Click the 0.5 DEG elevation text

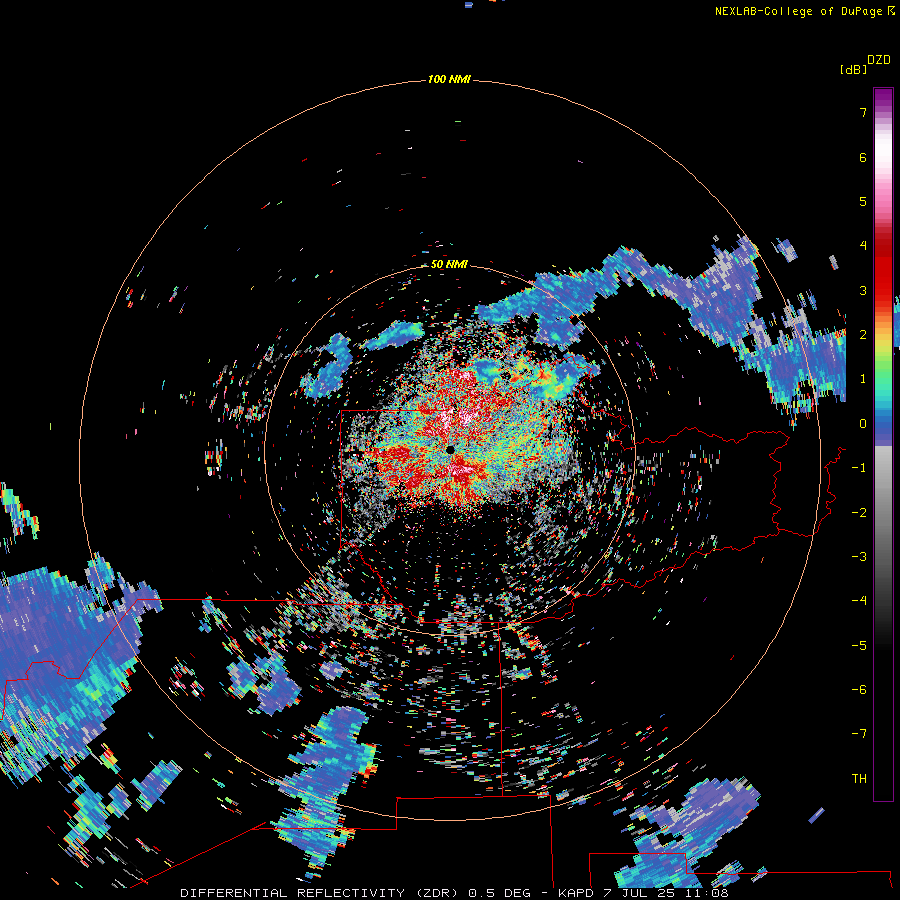(x=499, y=893)
